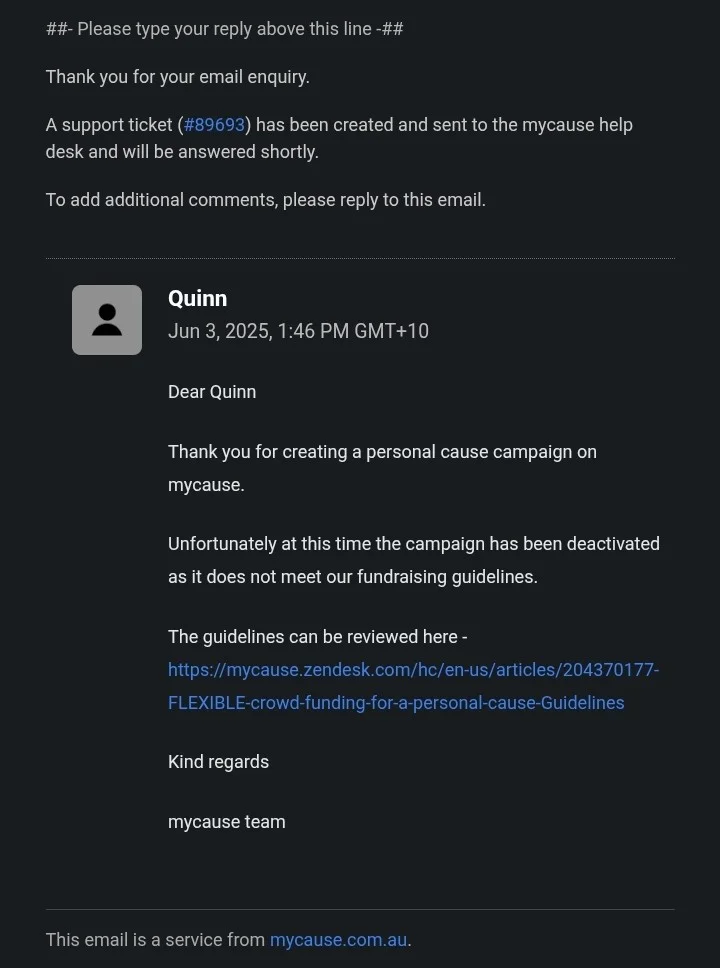Image resolution: width=720 pixels, height=968 pixels.
Task: Open the fundraising guidelines zendesk URL
Action: pyautogui.click(x=413, y=686)
